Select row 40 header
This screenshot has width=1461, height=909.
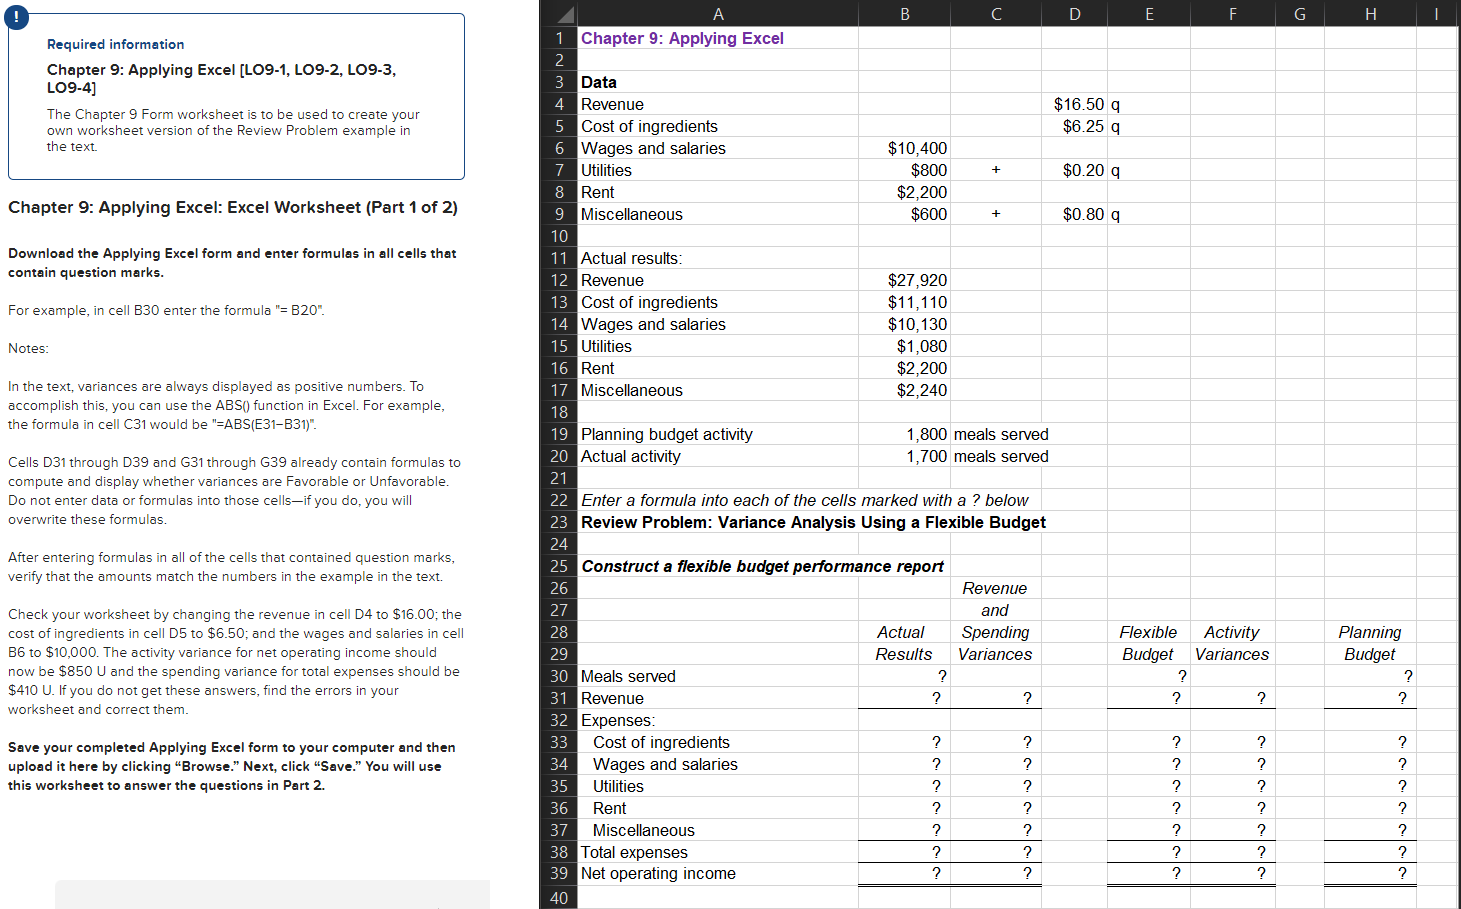point(559,897)
